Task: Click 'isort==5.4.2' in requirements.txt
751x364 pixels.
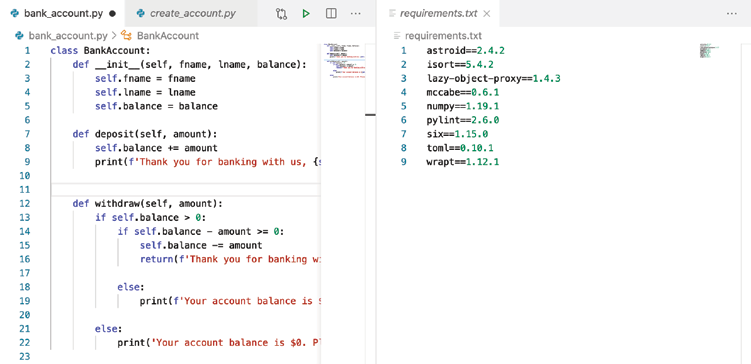Action: point(460,65)
